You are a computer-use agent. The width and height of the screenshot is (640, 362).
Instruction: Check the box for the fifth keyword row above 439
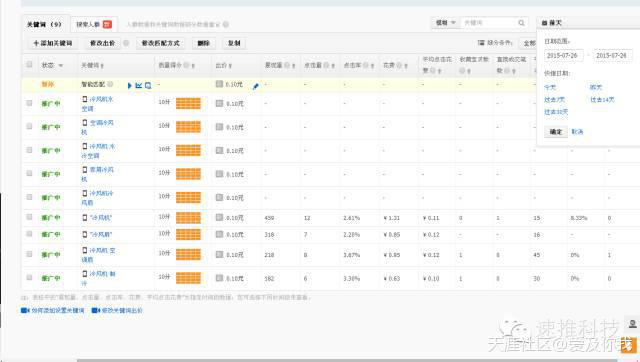click(29, 197)
